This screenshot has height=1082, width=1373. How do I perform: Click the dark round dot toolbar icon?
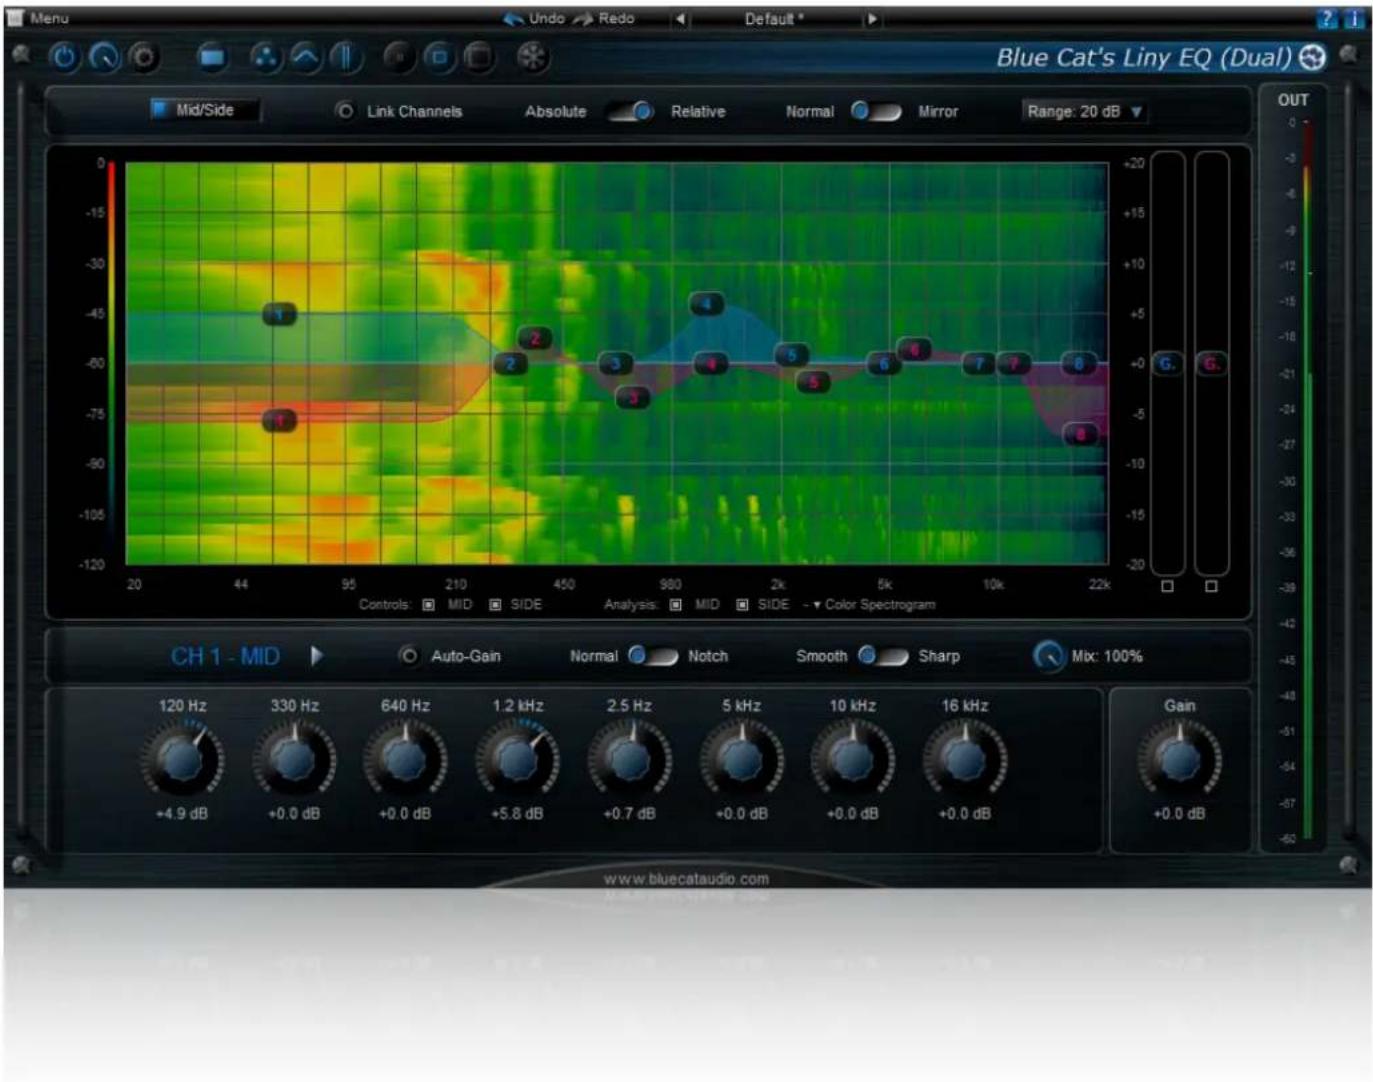399,58
